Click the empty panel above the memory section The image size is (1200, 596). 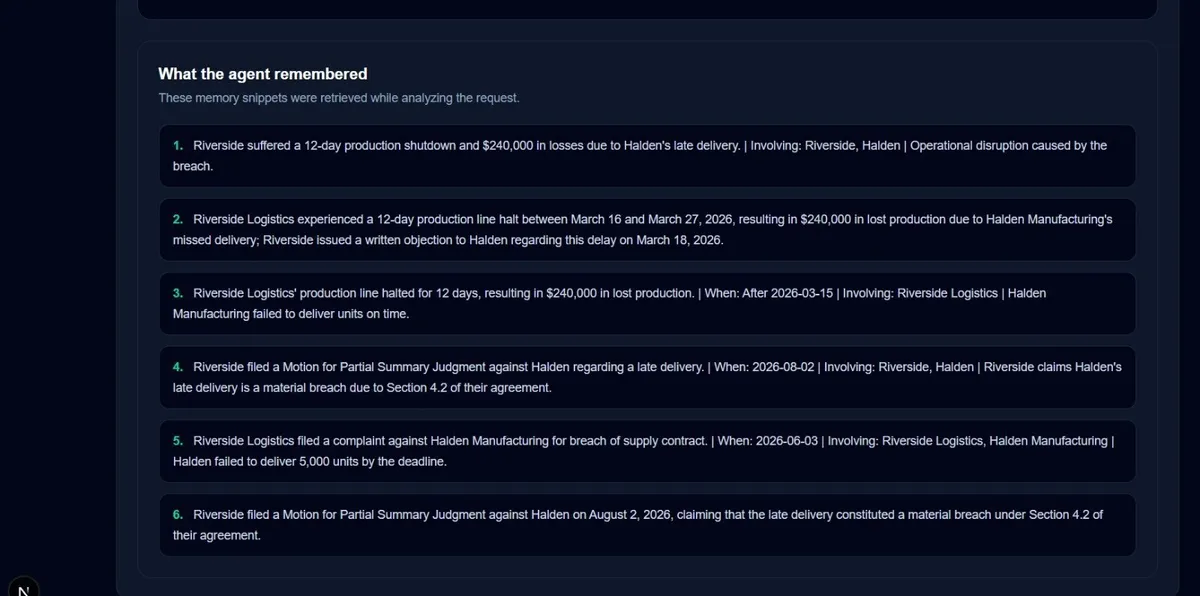pos(647,8)
